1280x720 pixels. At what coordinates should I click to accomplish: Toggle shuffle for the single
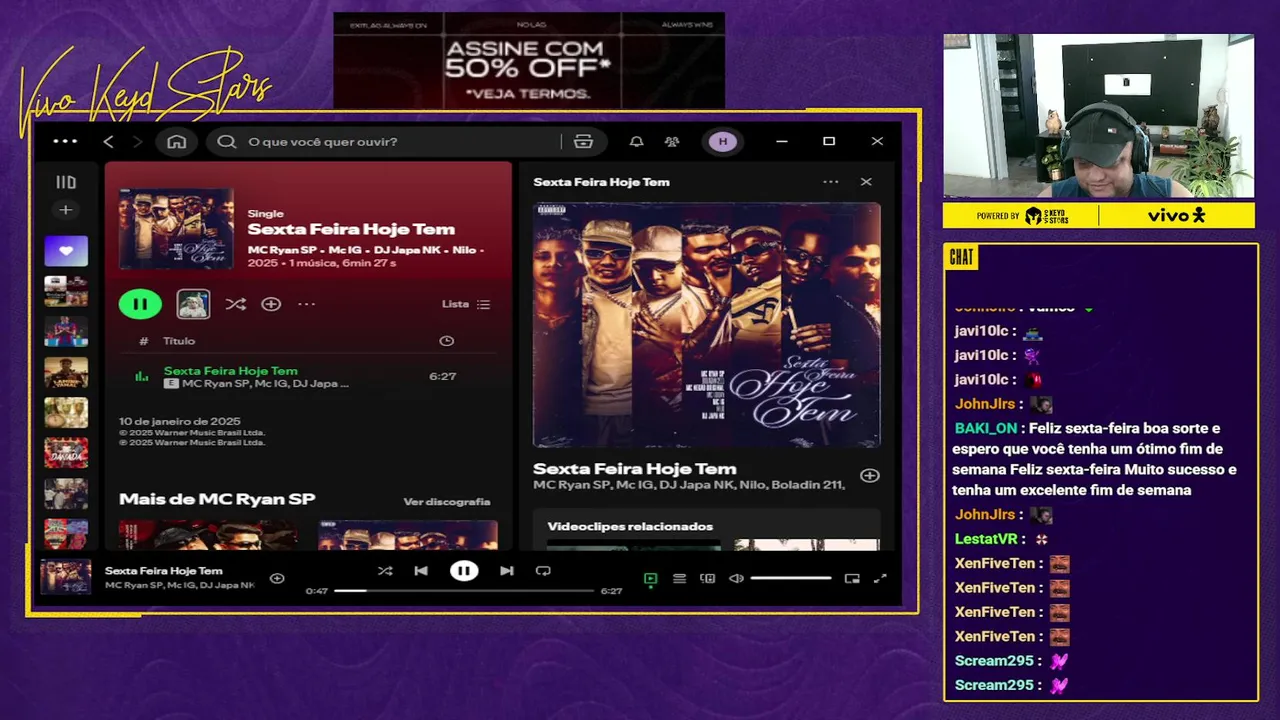[236, 304]
